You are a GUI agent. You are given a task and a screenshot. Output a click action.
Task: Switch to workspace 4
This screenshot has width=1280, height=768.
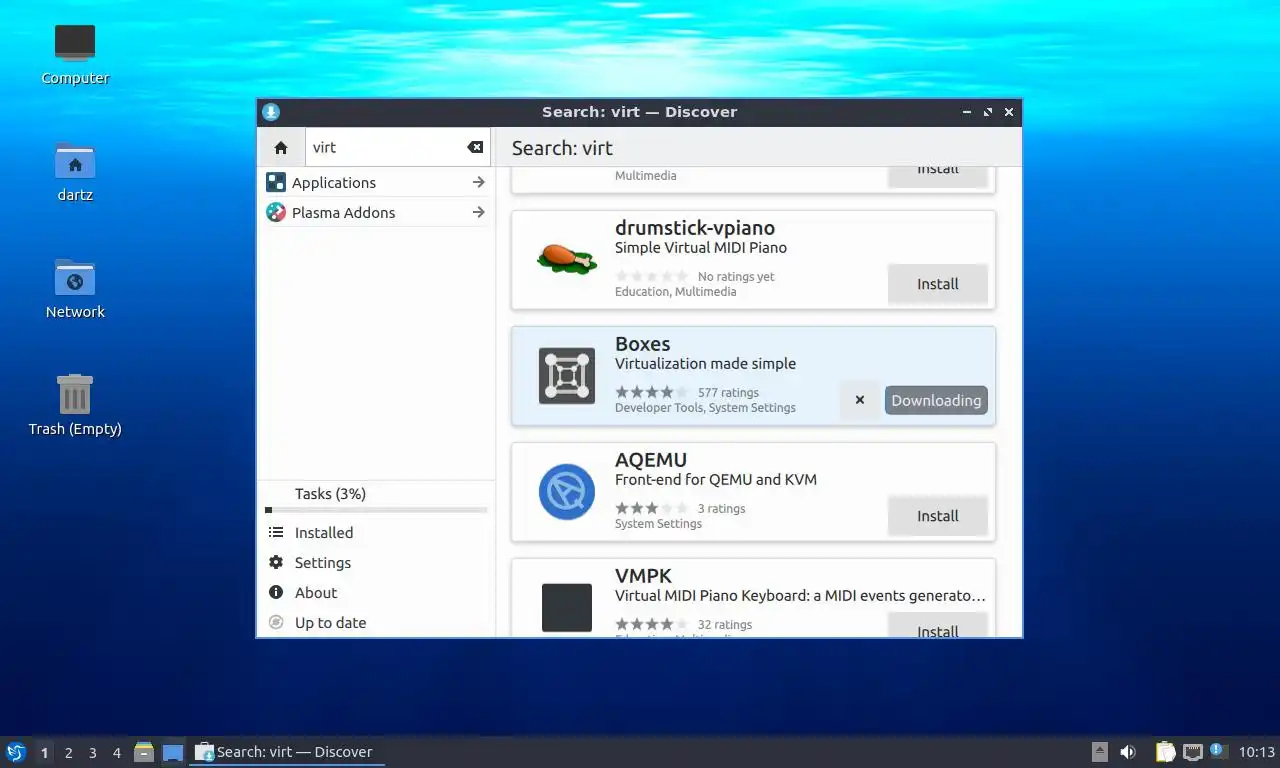116,752
